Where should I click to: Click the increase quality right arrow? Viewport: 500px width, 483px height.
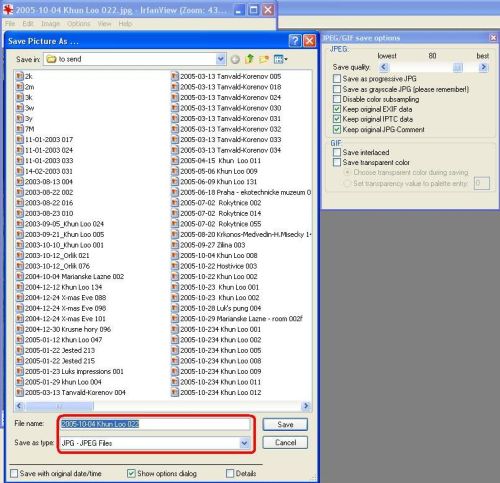click(483, 67)
